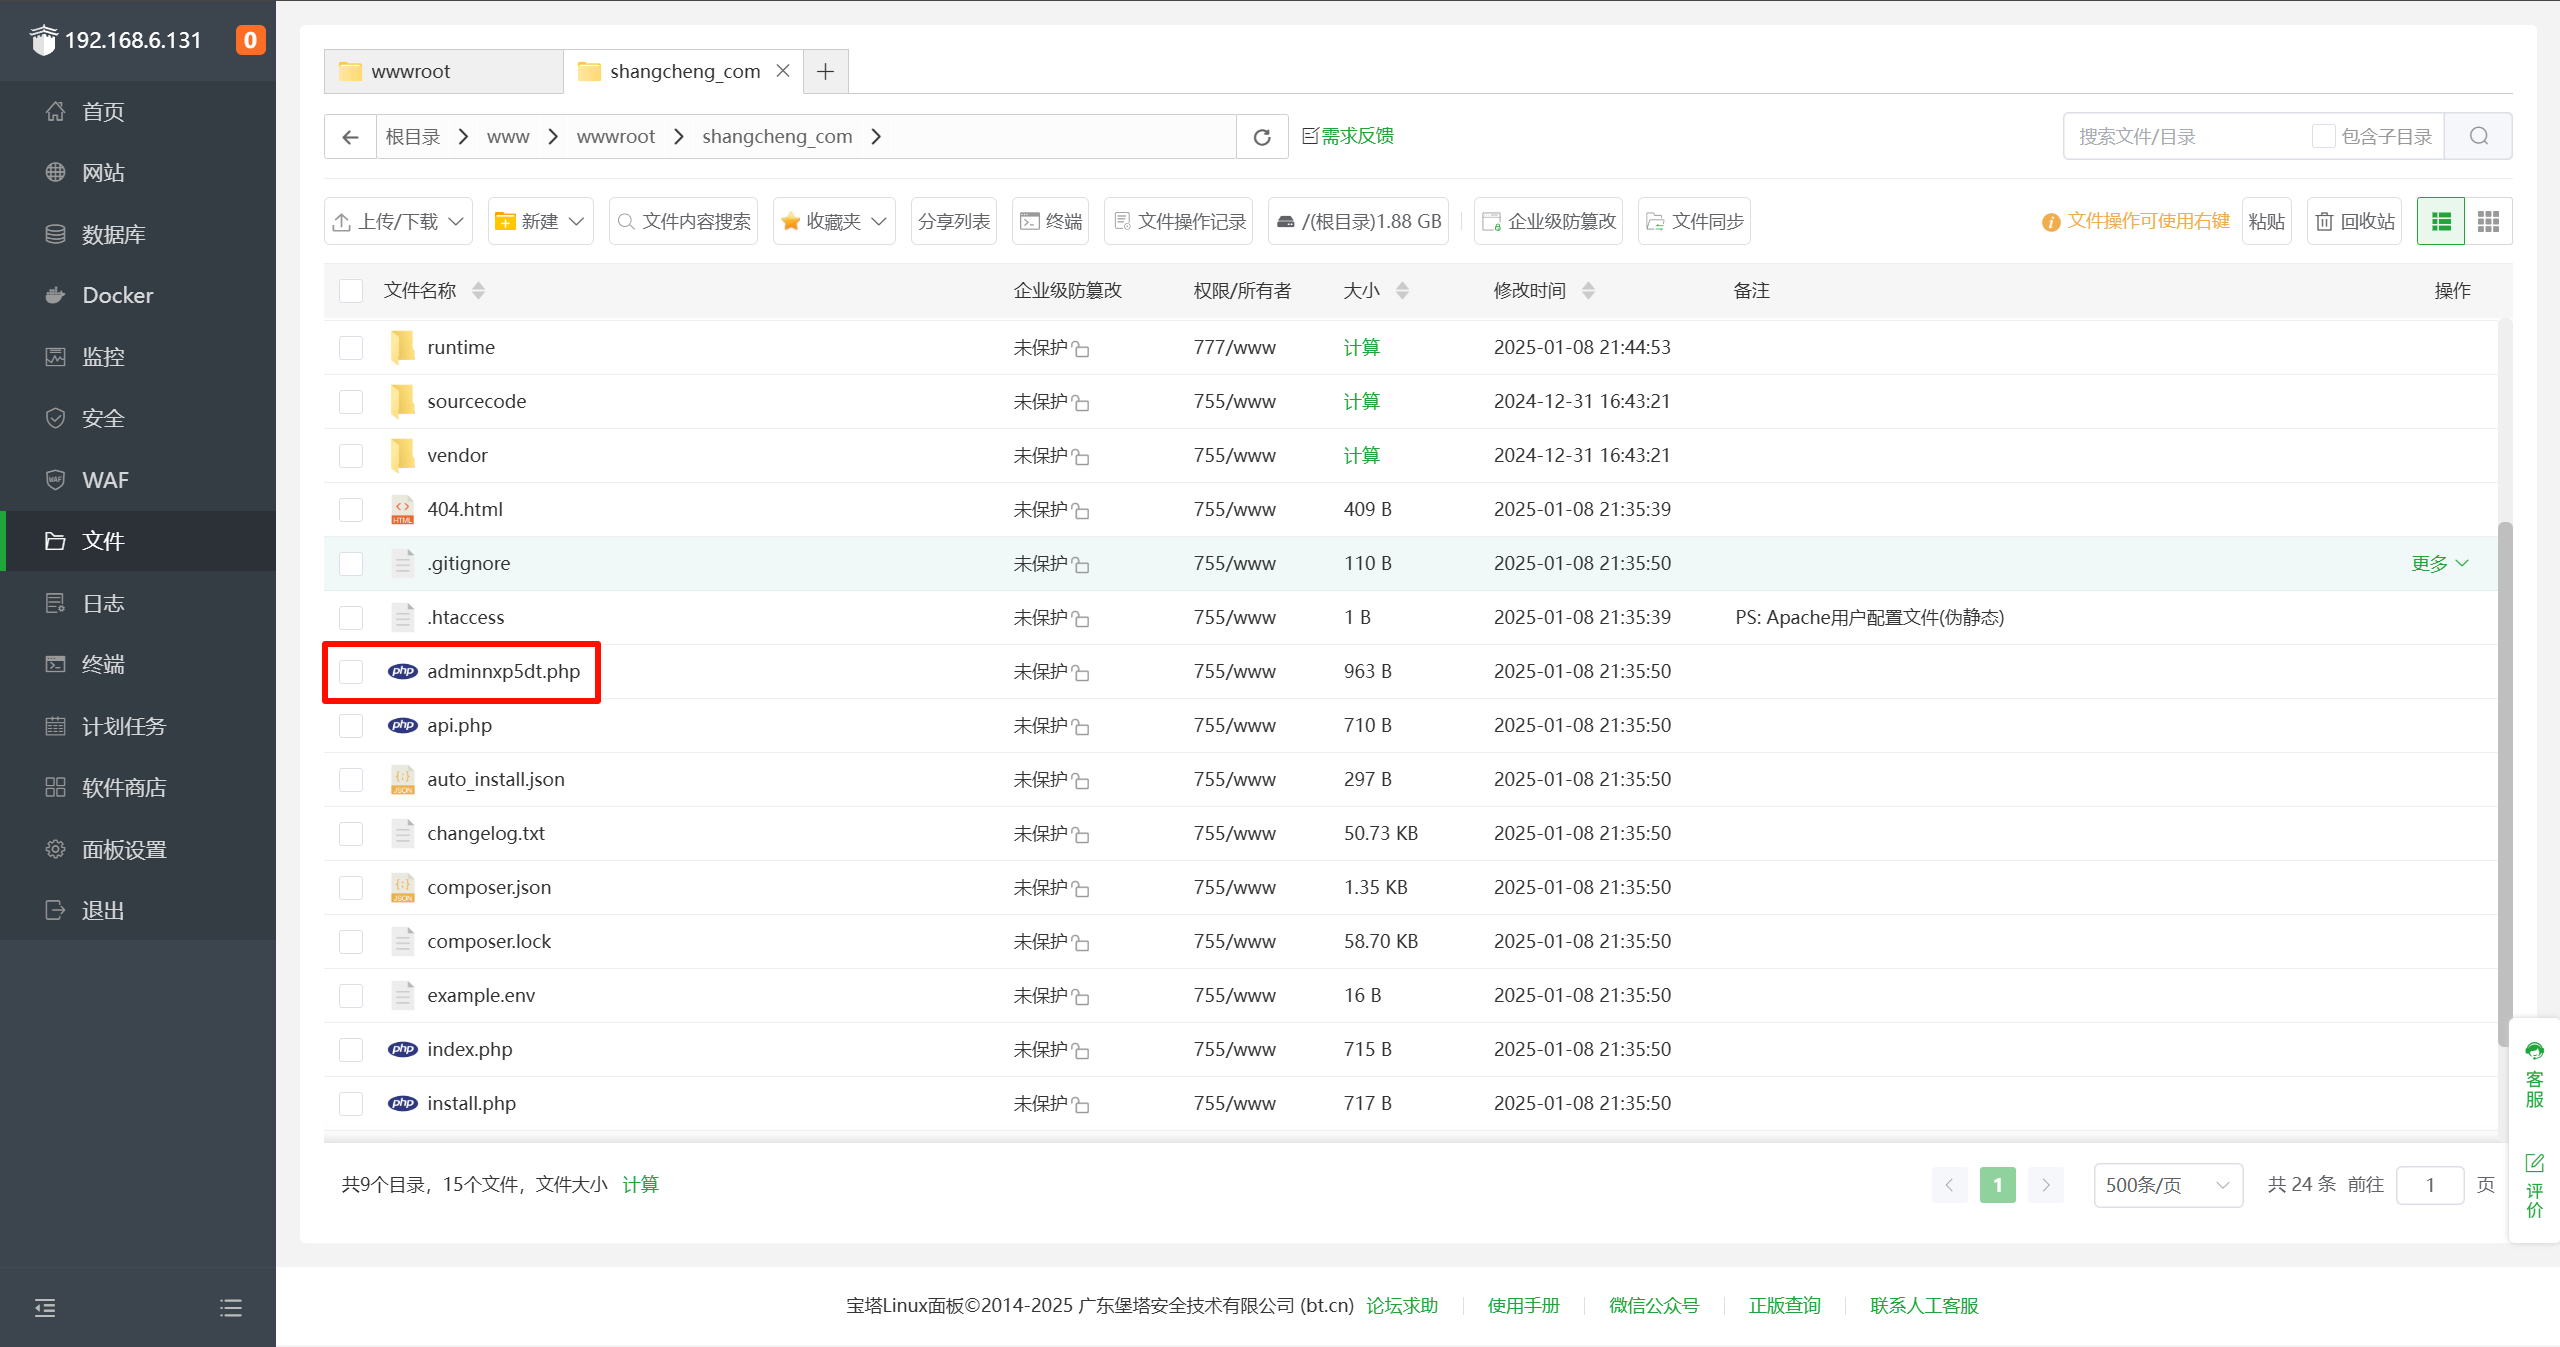Image resolution: width=2560 pixels, height=1347 pixels.
Task: Click the search magnifier button
Action: [2478, 137]
